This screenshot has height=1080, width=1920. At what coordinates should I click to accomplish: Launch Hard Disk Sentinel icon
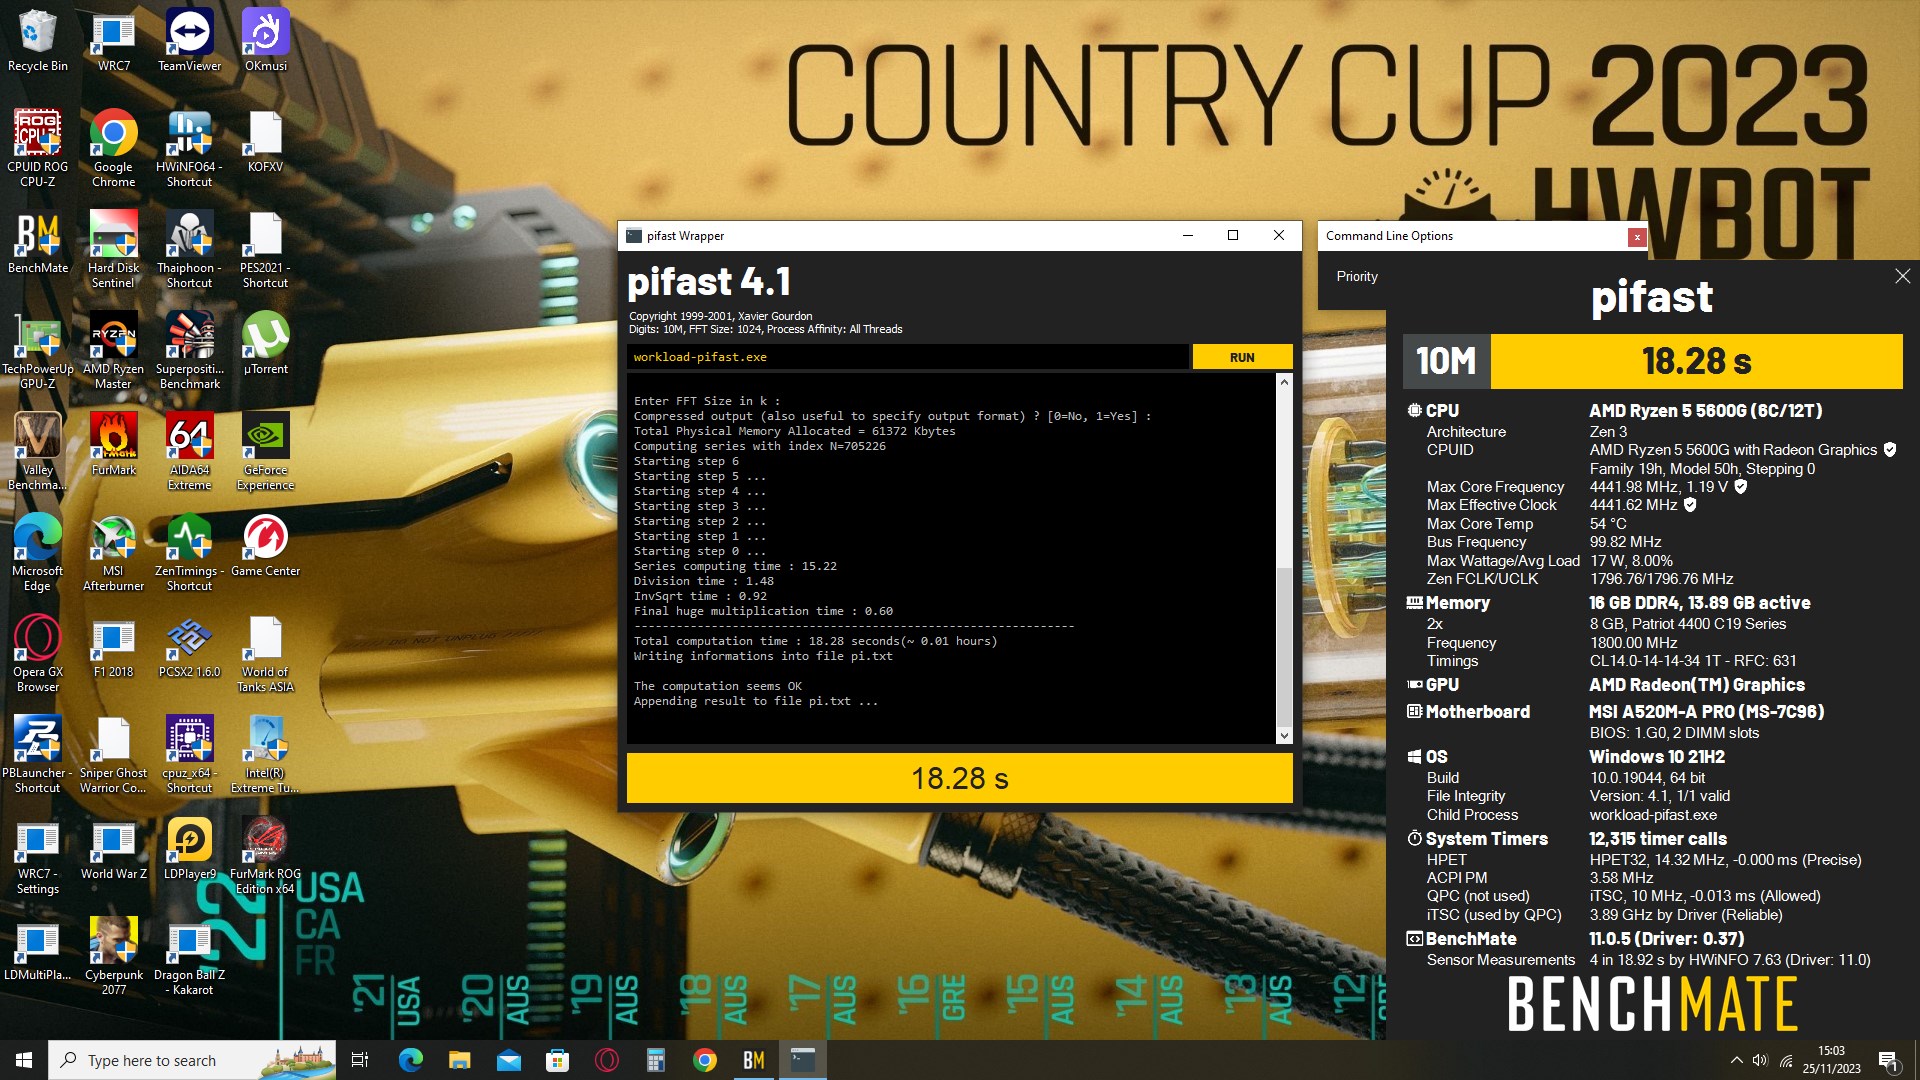114,248
